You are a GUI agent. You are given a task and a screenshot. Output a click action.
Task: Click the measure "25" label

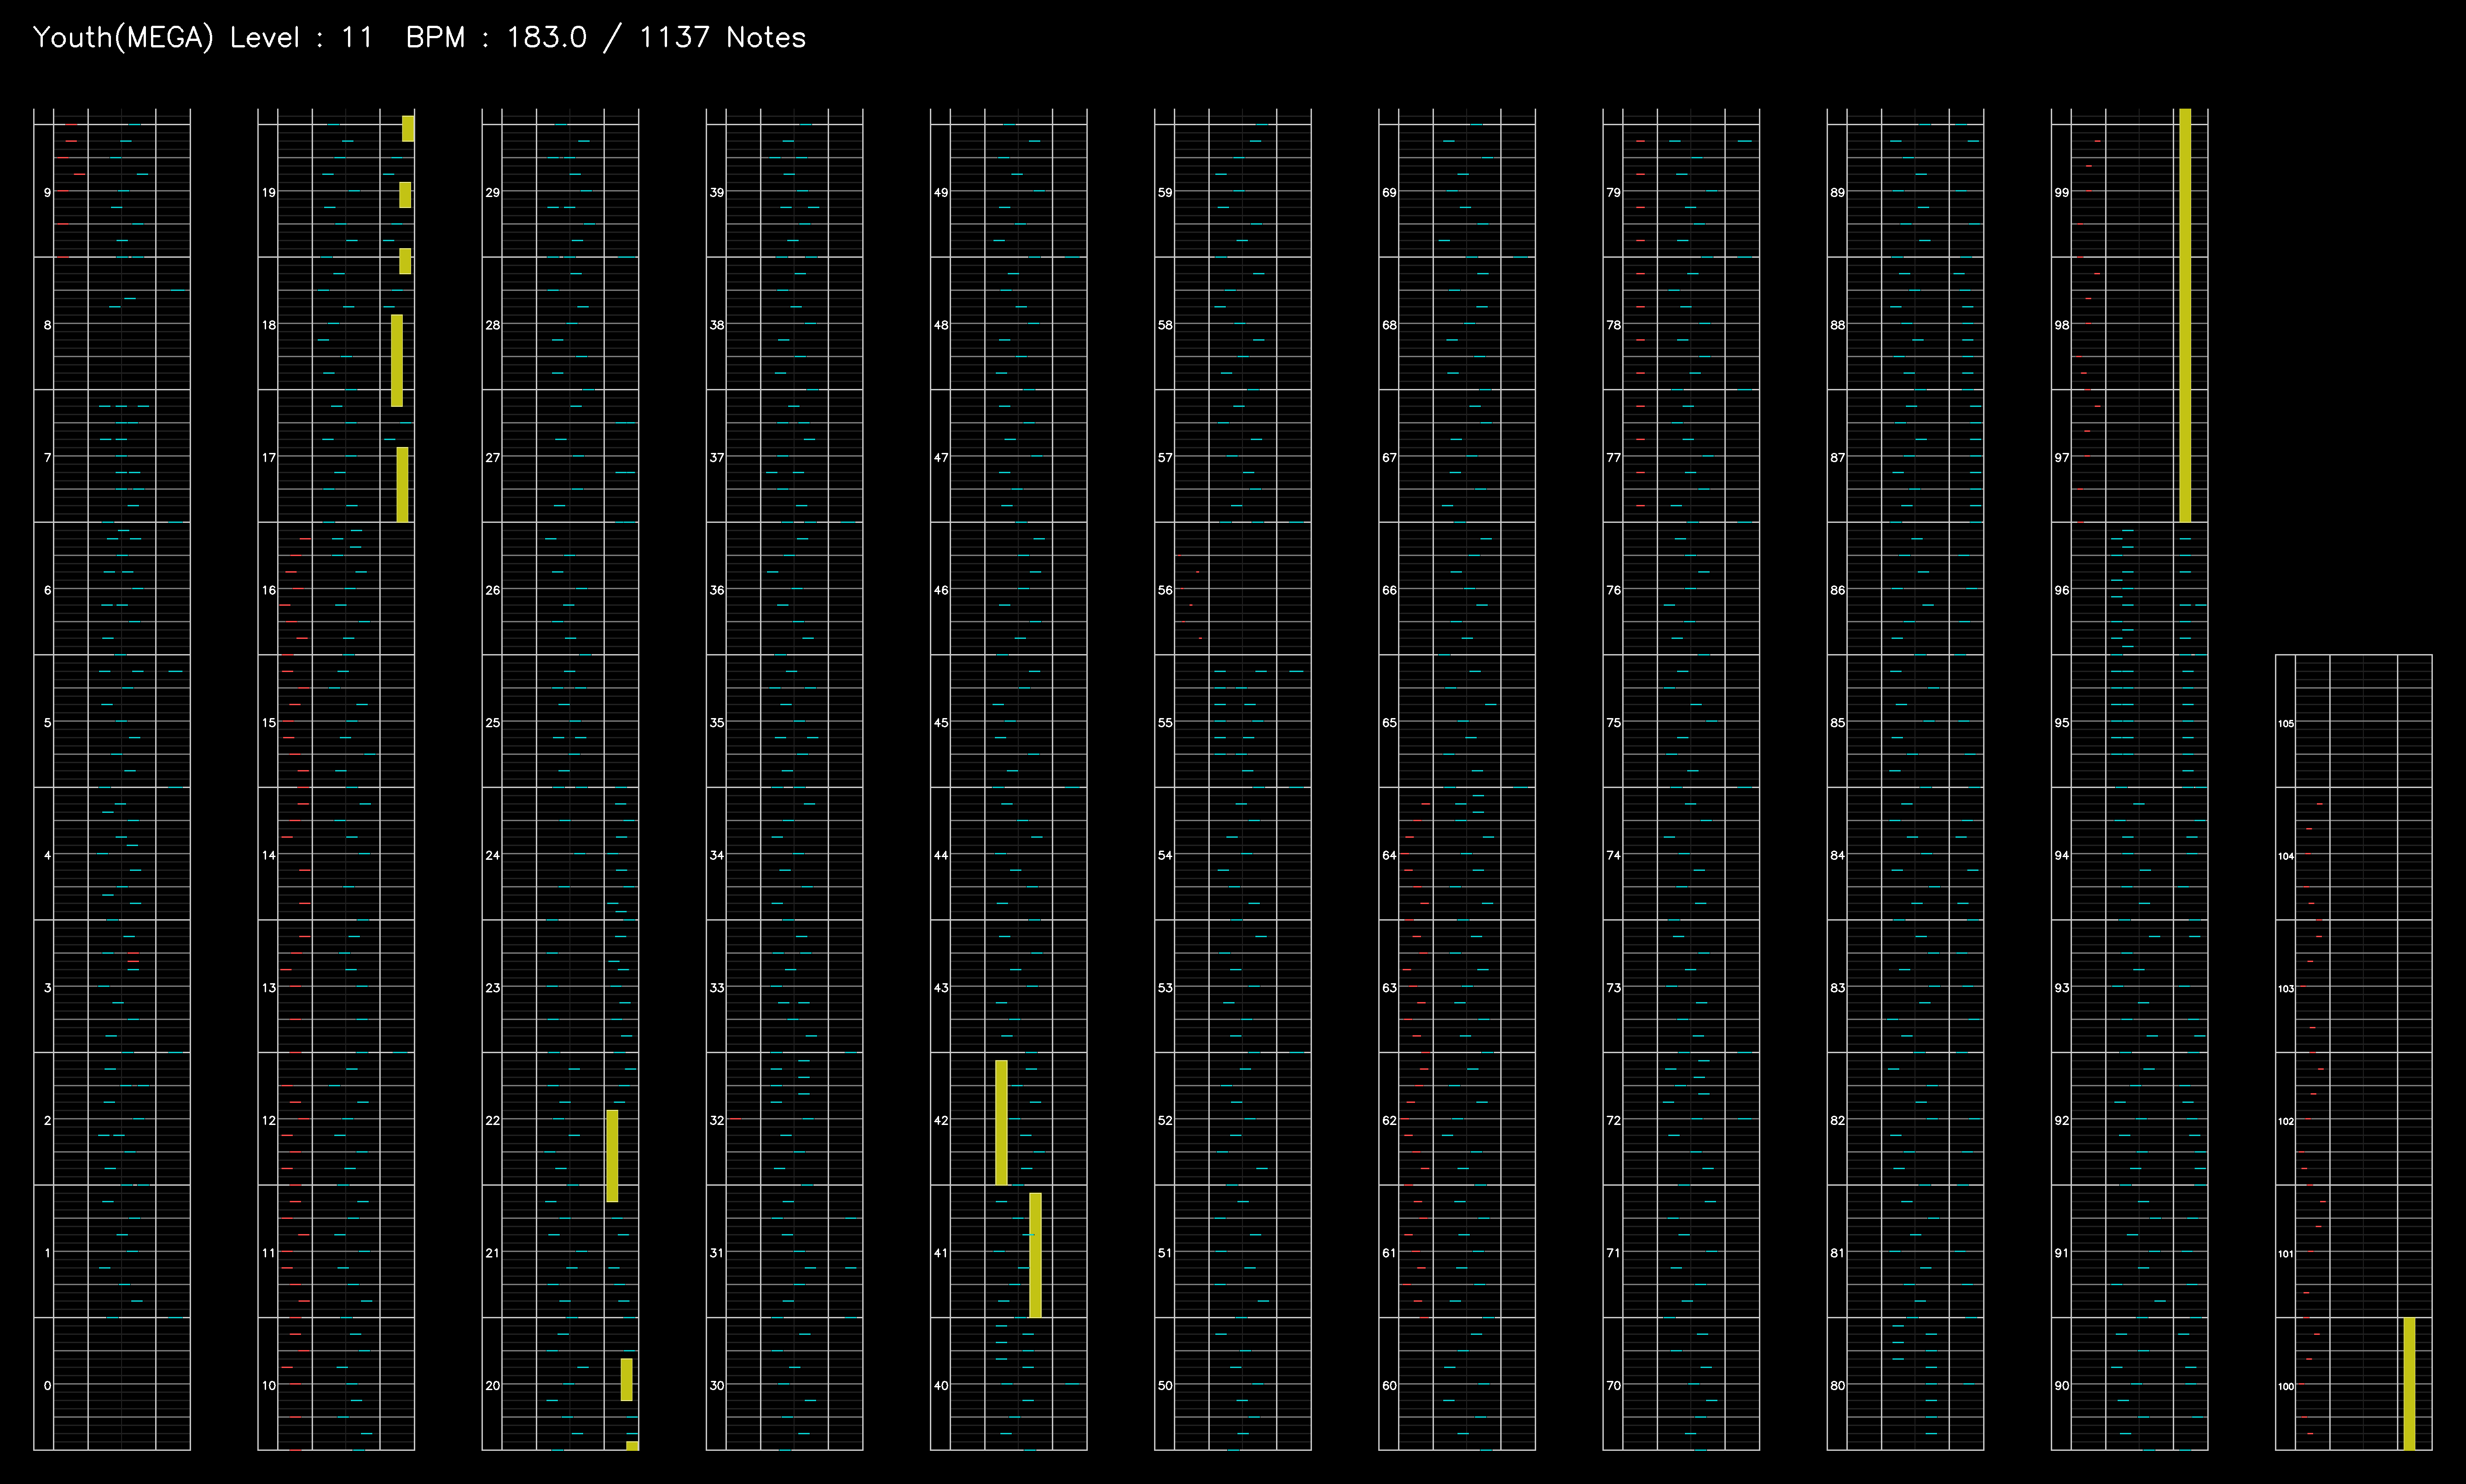[493, 722]
